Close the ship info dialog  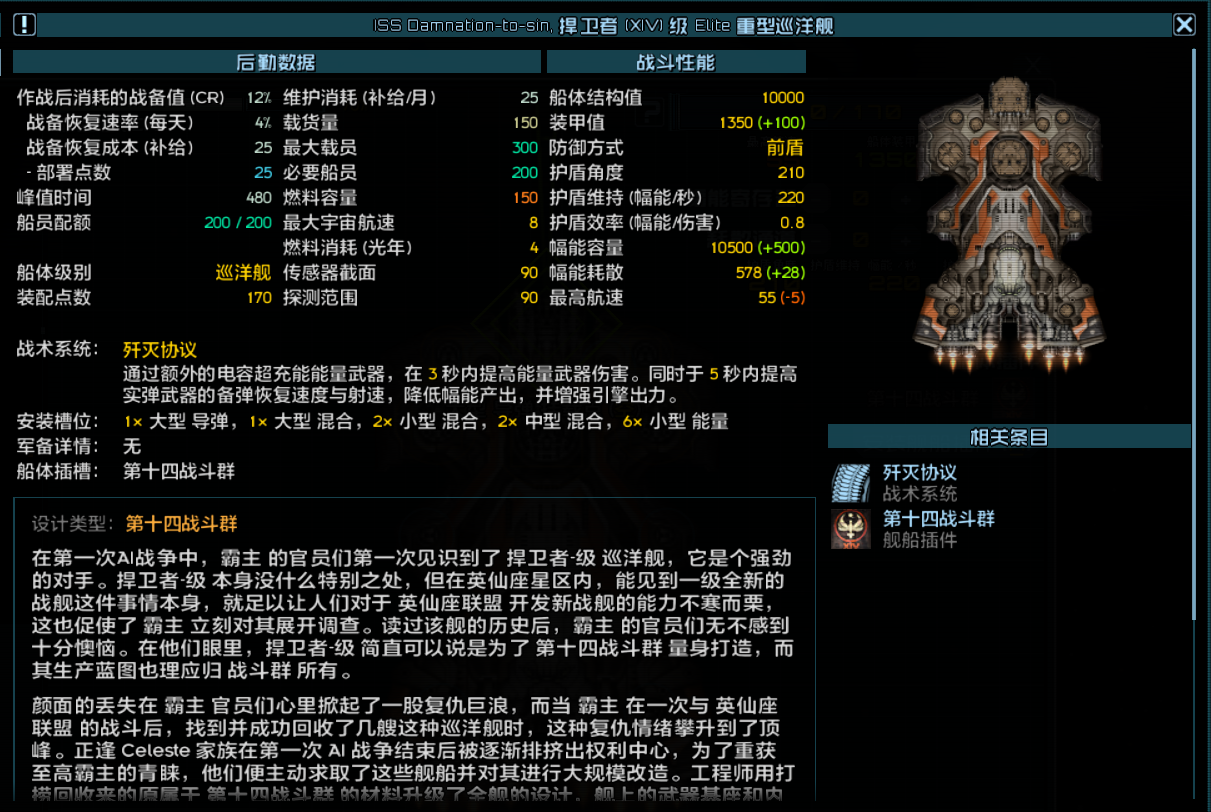point(1184,25)
